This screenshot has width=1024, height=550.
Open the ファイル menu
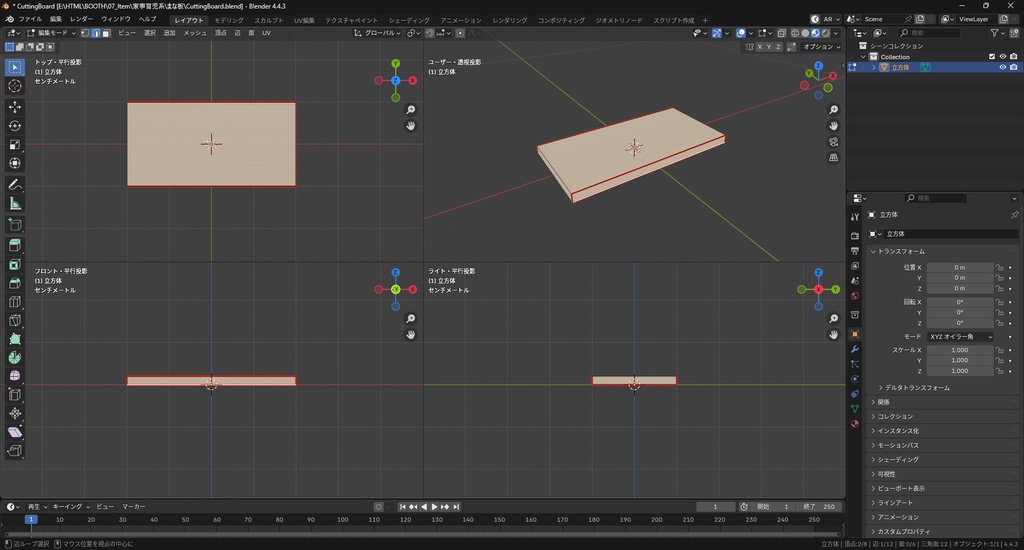30,20
